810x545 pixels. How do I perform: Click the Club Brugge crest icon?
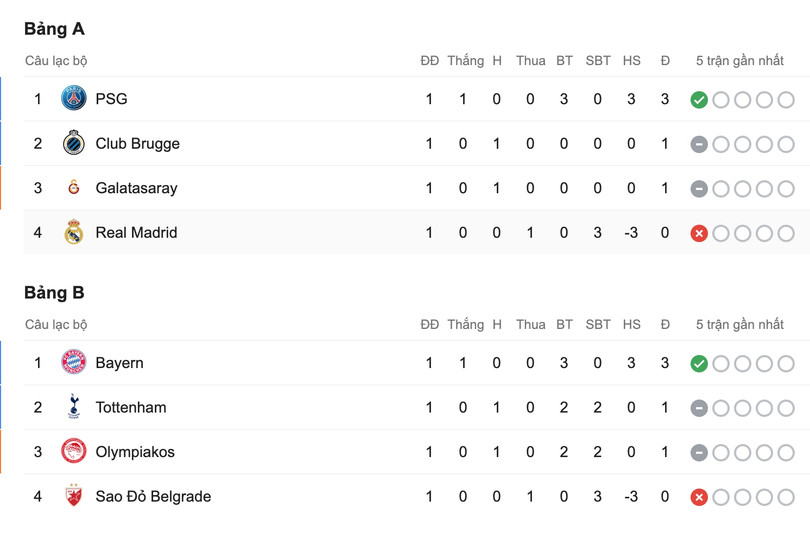[x=73, y=144]
